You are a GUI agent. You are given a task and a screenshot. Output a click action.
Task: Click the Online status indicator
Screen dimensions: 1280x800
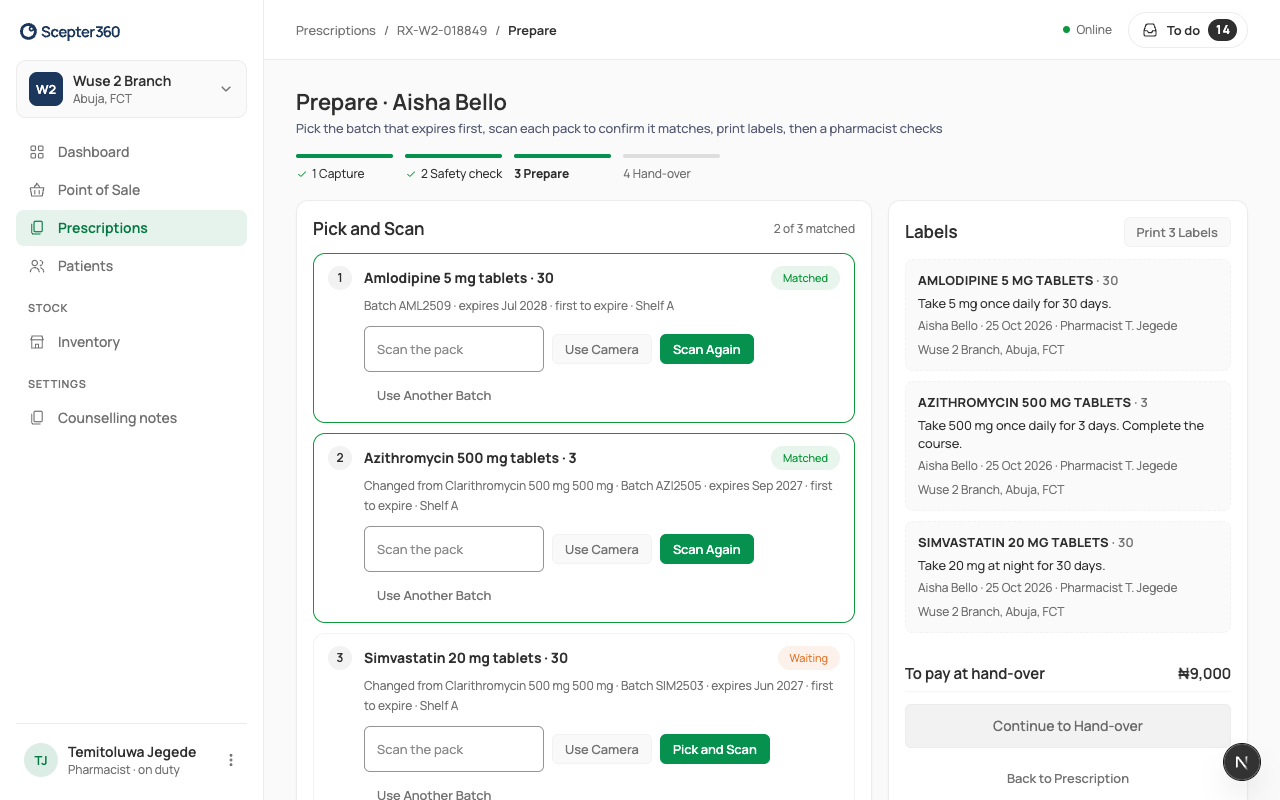[1087, 30]
